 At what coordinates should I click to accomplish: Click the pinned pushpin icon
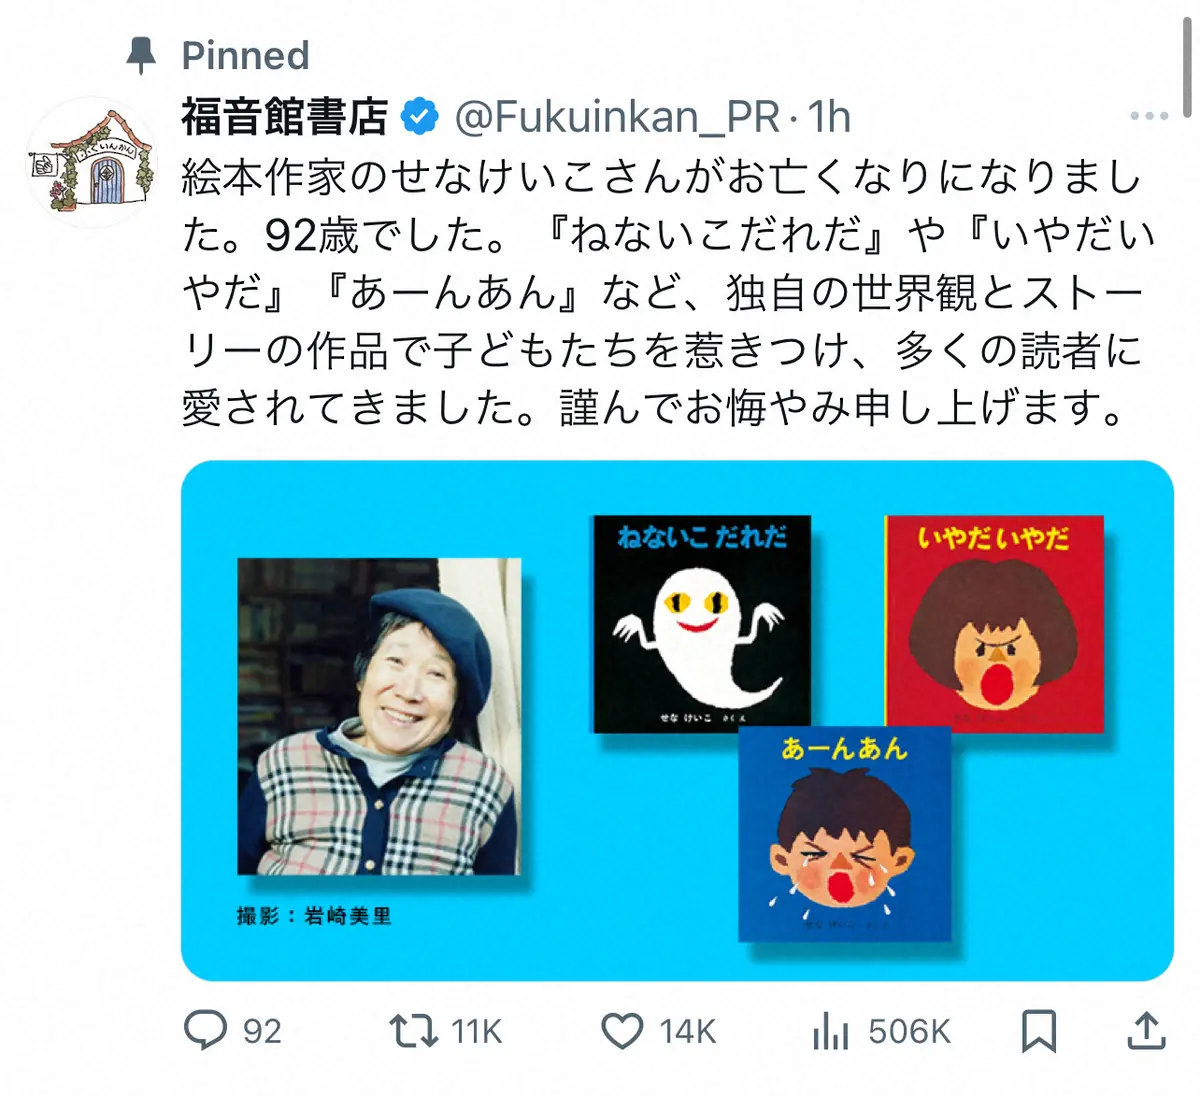(142, 56)
